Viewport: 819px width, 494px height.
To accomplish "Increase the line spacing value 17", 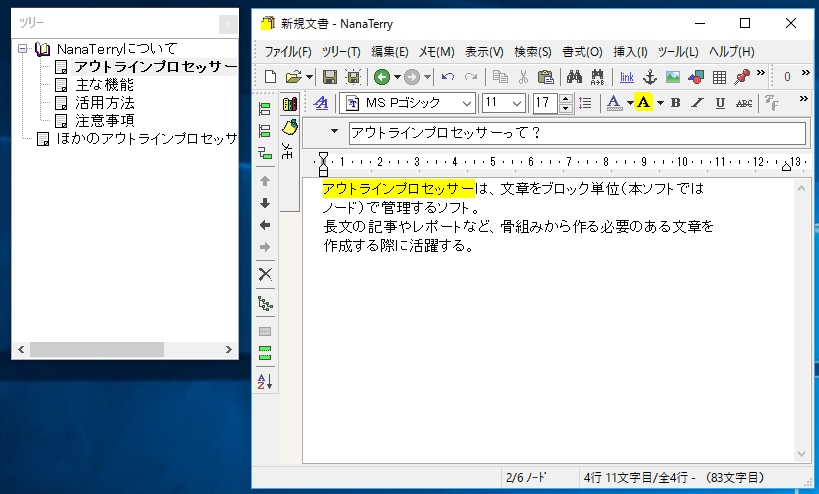I will point(566,98).
